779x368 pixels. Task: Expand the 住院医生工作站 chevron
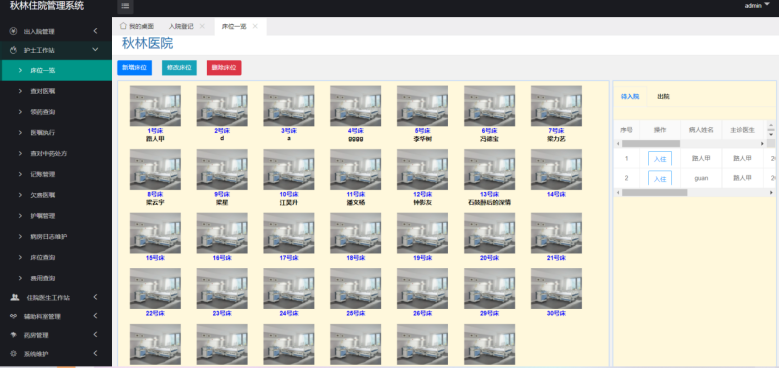tap(95, 297)
